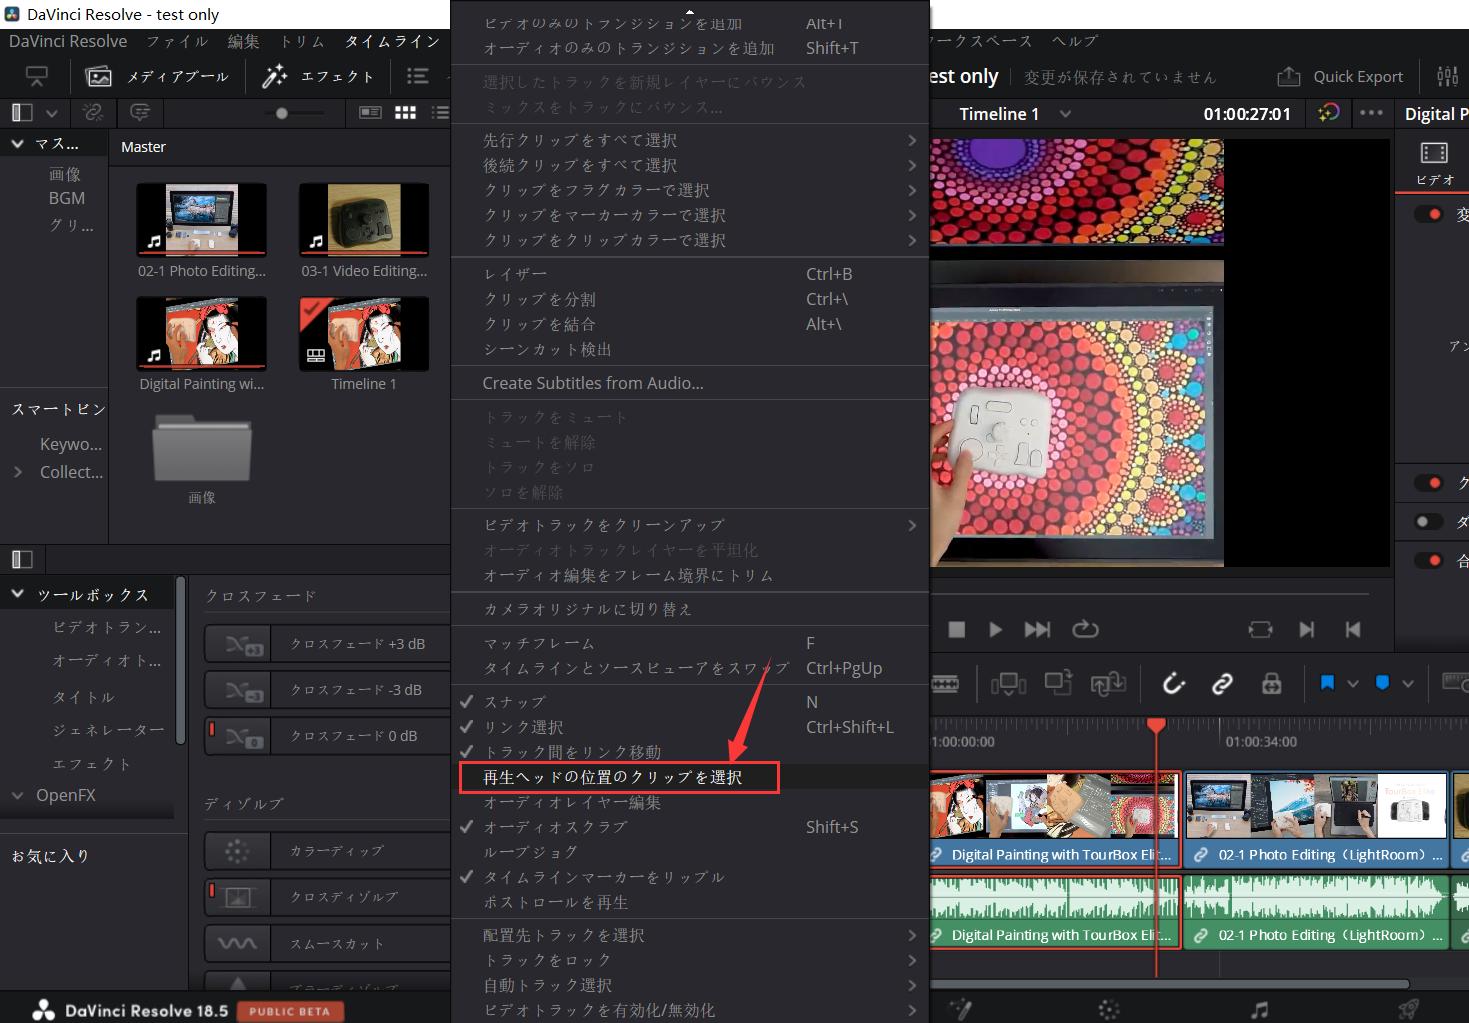This screenshot has height=1023, width=1469.
Task: Collapse the ツールボックス toolbox tree
Action: pyautogui.click(x=17, y=594)
